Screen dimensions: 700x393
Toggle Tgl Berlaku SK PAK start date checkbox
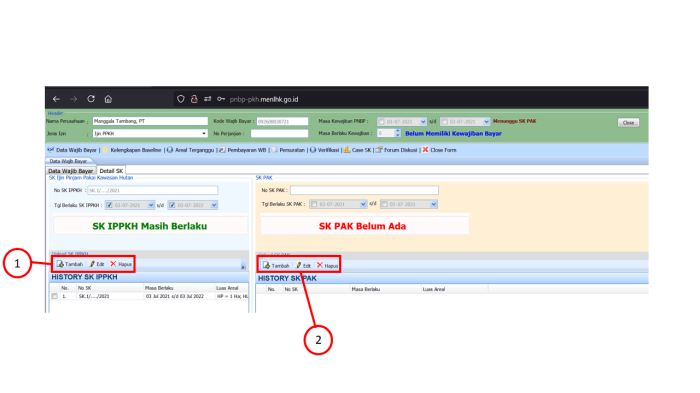pyautogui.click(x=314, y=204)
